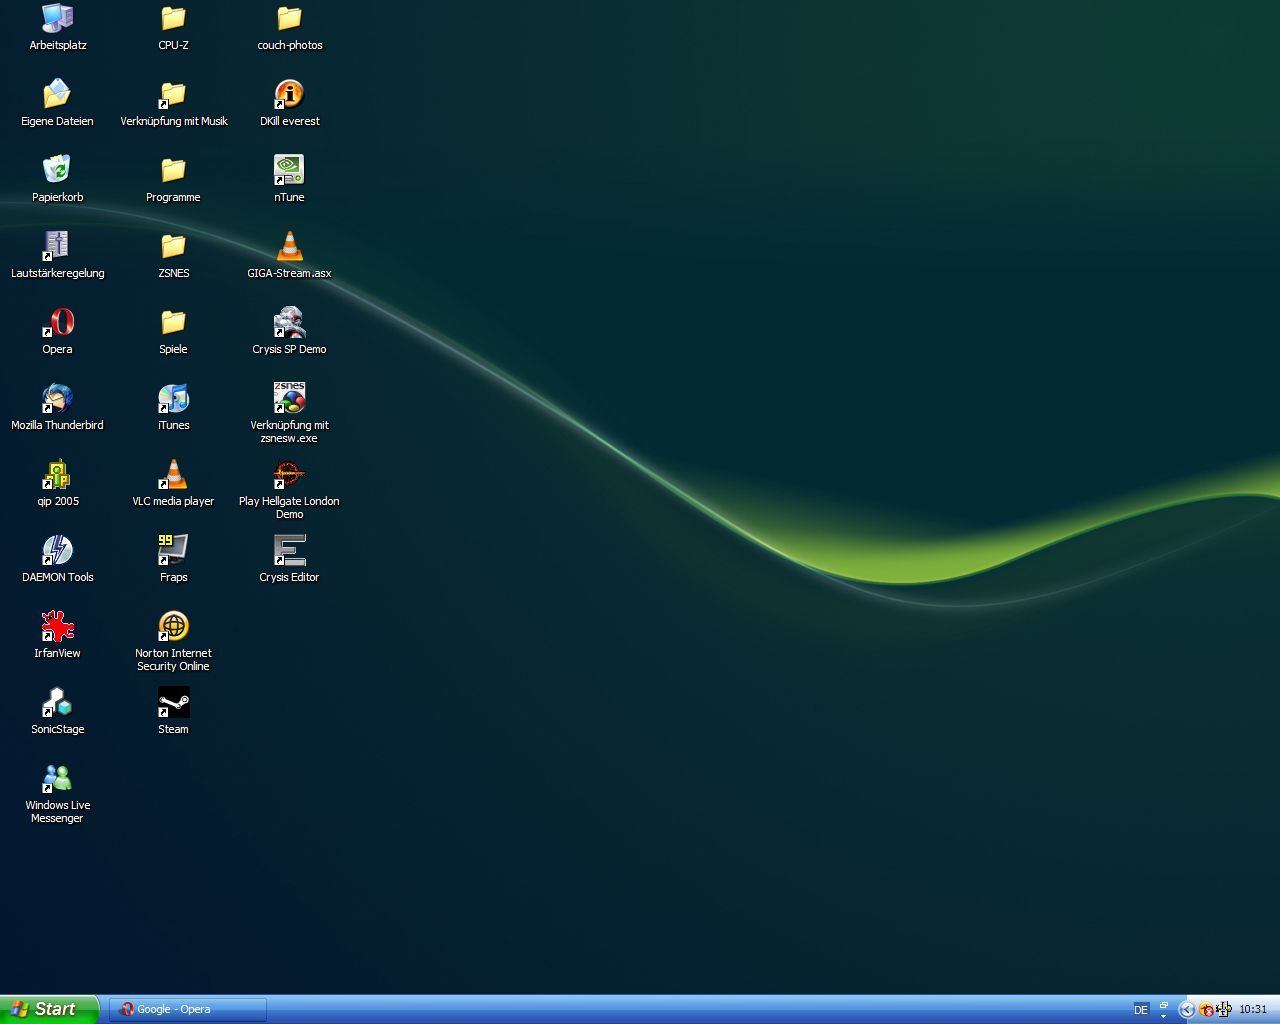Click the language bar restore/options arrow

point(1163,1010)
